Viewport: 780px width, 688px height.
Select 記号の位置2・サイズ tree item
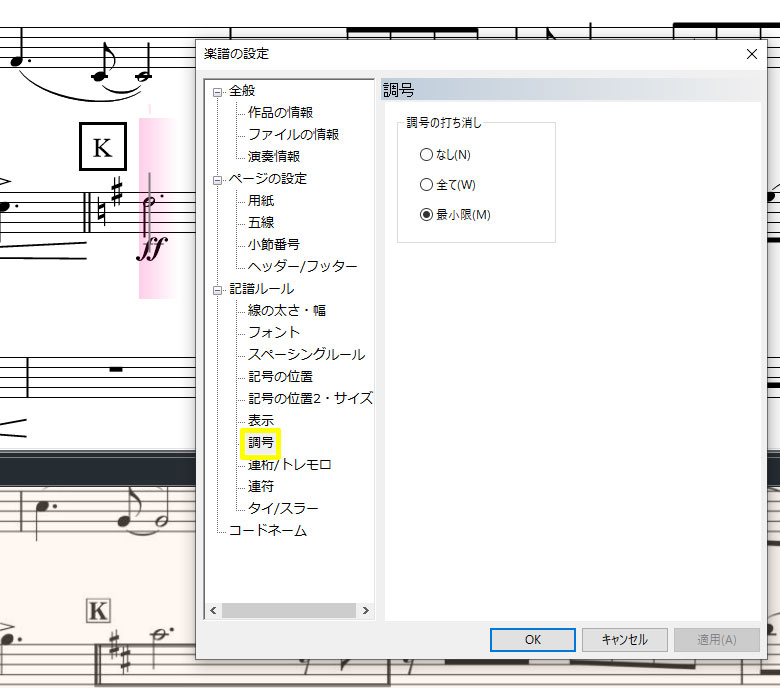click(x=310, y=398)
